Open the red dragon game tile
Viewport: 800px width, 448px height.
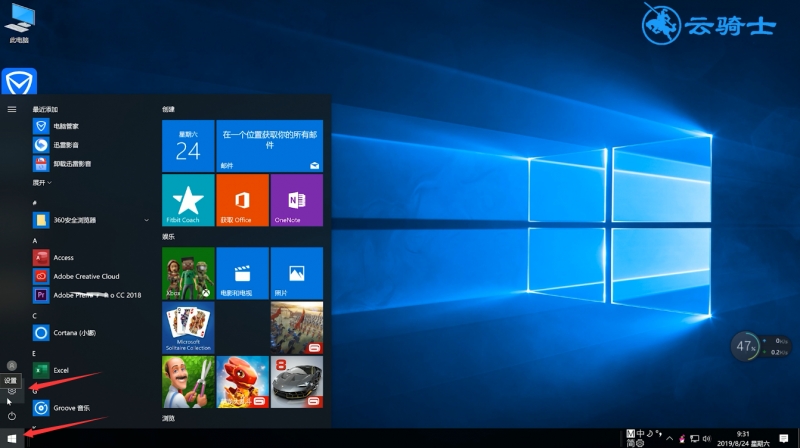pos(242,382)
